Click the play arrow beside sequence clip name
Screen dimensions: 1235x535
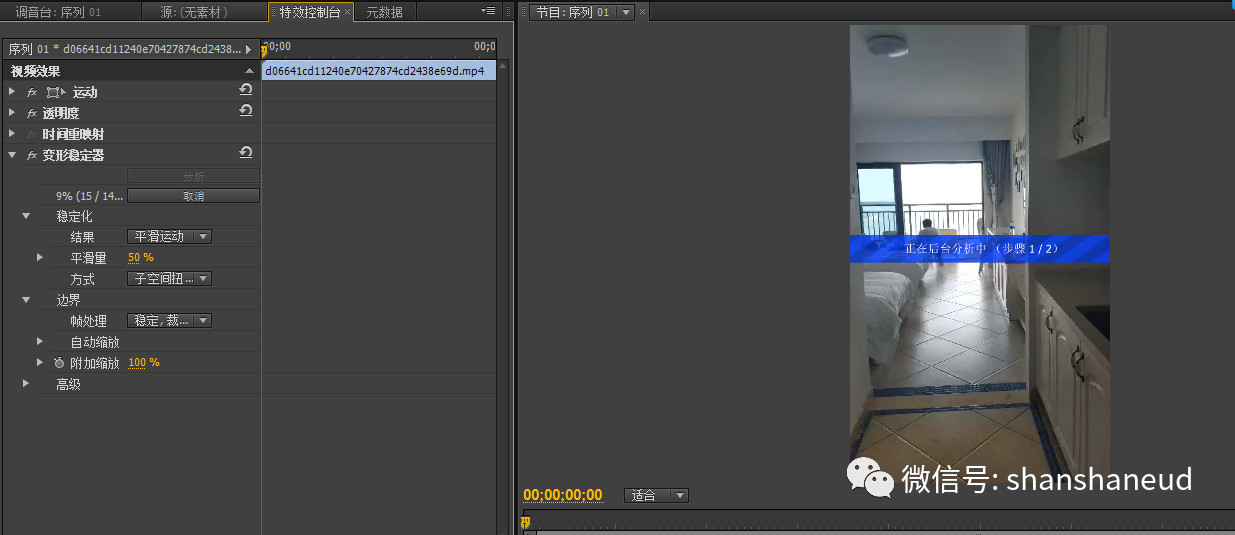pos(248,49)
